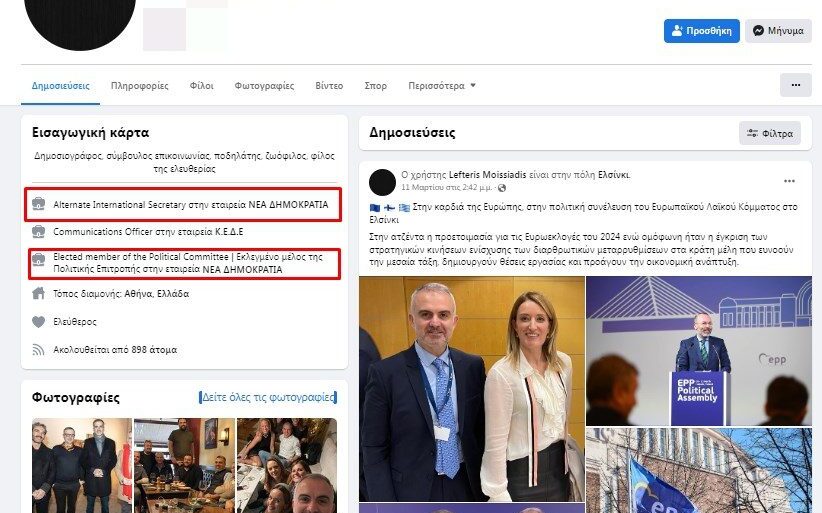Open the Φίλοι tab
The width and height of the screenshot is (822, 513).
[201, 85]
